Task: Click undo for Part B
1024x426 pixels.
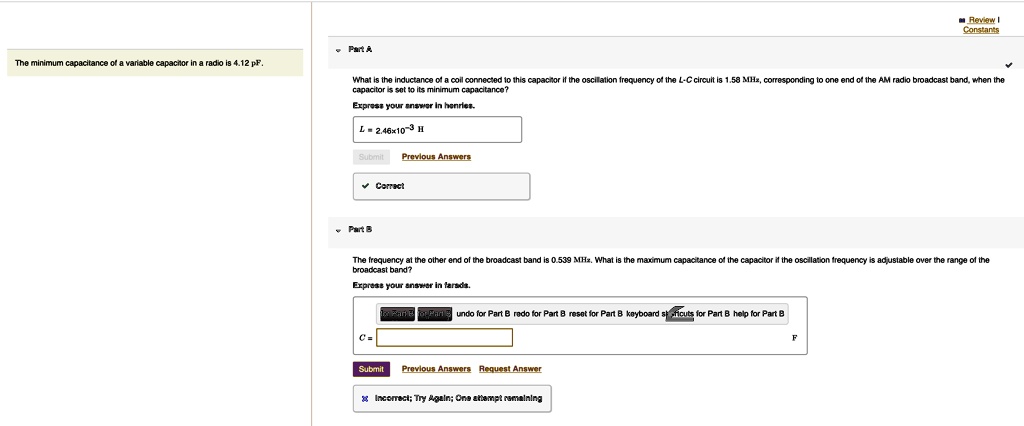Action: [483, 314]
